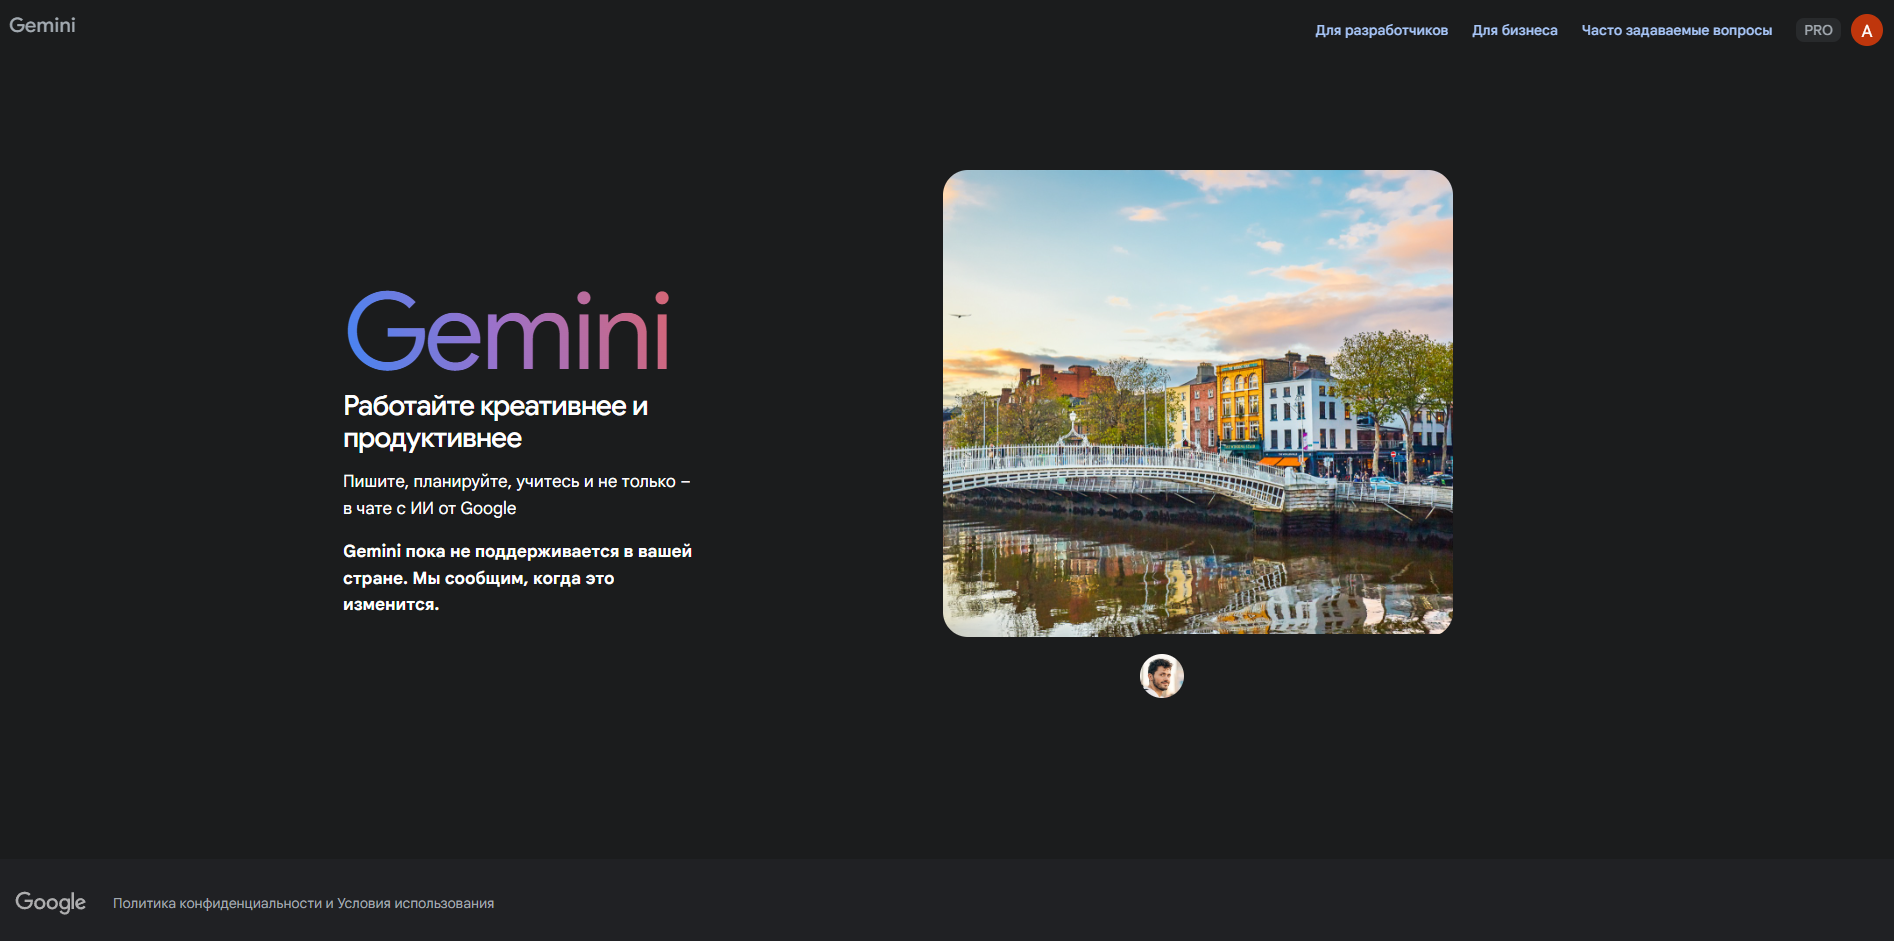Screen dimensions: 1894x941
Task: Open the Для бизнеса link
Action: click(1514, 30)
